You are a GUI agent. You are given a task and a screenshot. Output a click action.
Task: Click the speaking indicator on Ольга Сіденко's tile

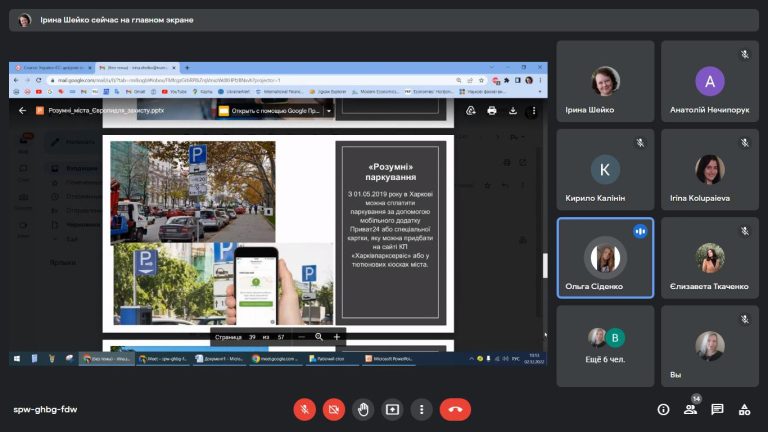coord(640,231)
